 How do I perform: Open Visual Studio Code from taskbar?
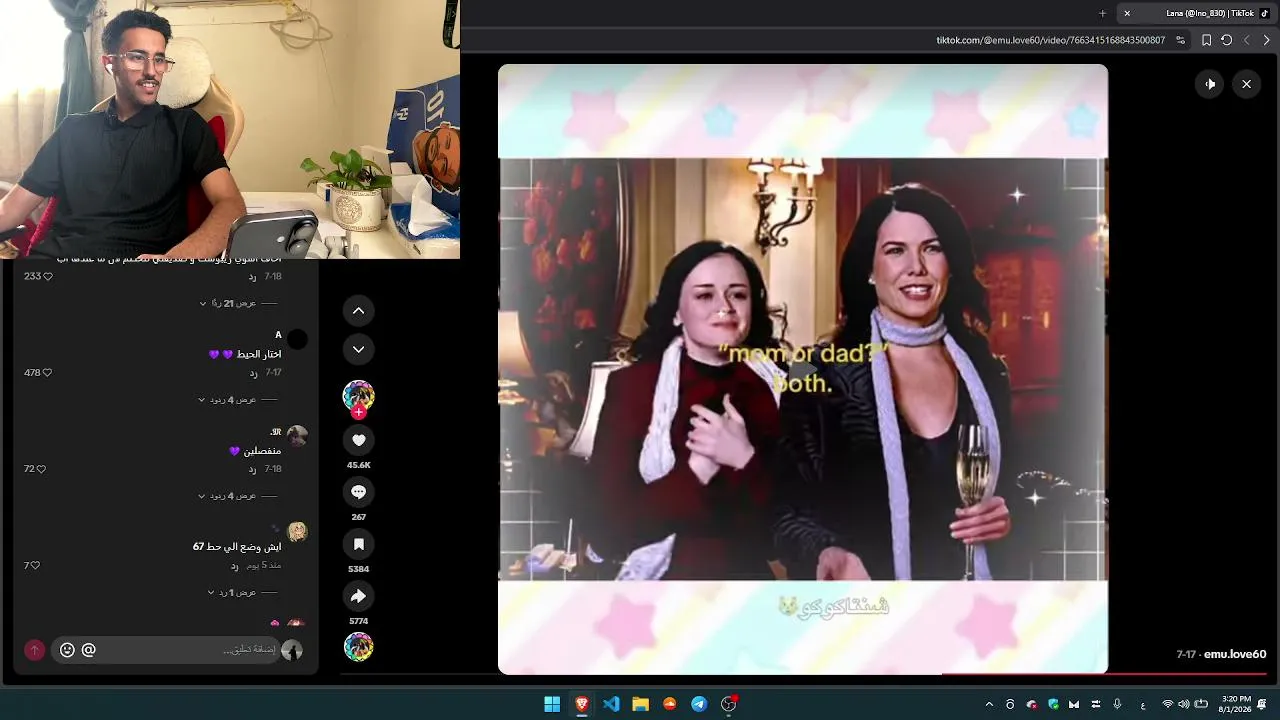point(611,704)
